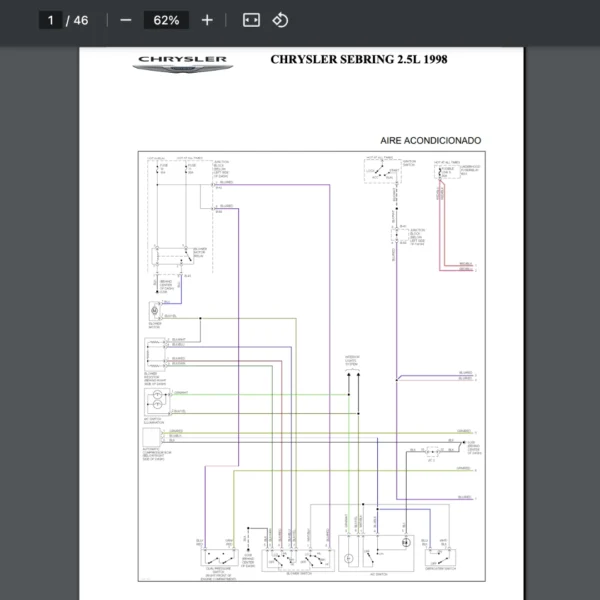Click the zoom in plus button
The image size is (600, 600).
(x=207, y=20)
